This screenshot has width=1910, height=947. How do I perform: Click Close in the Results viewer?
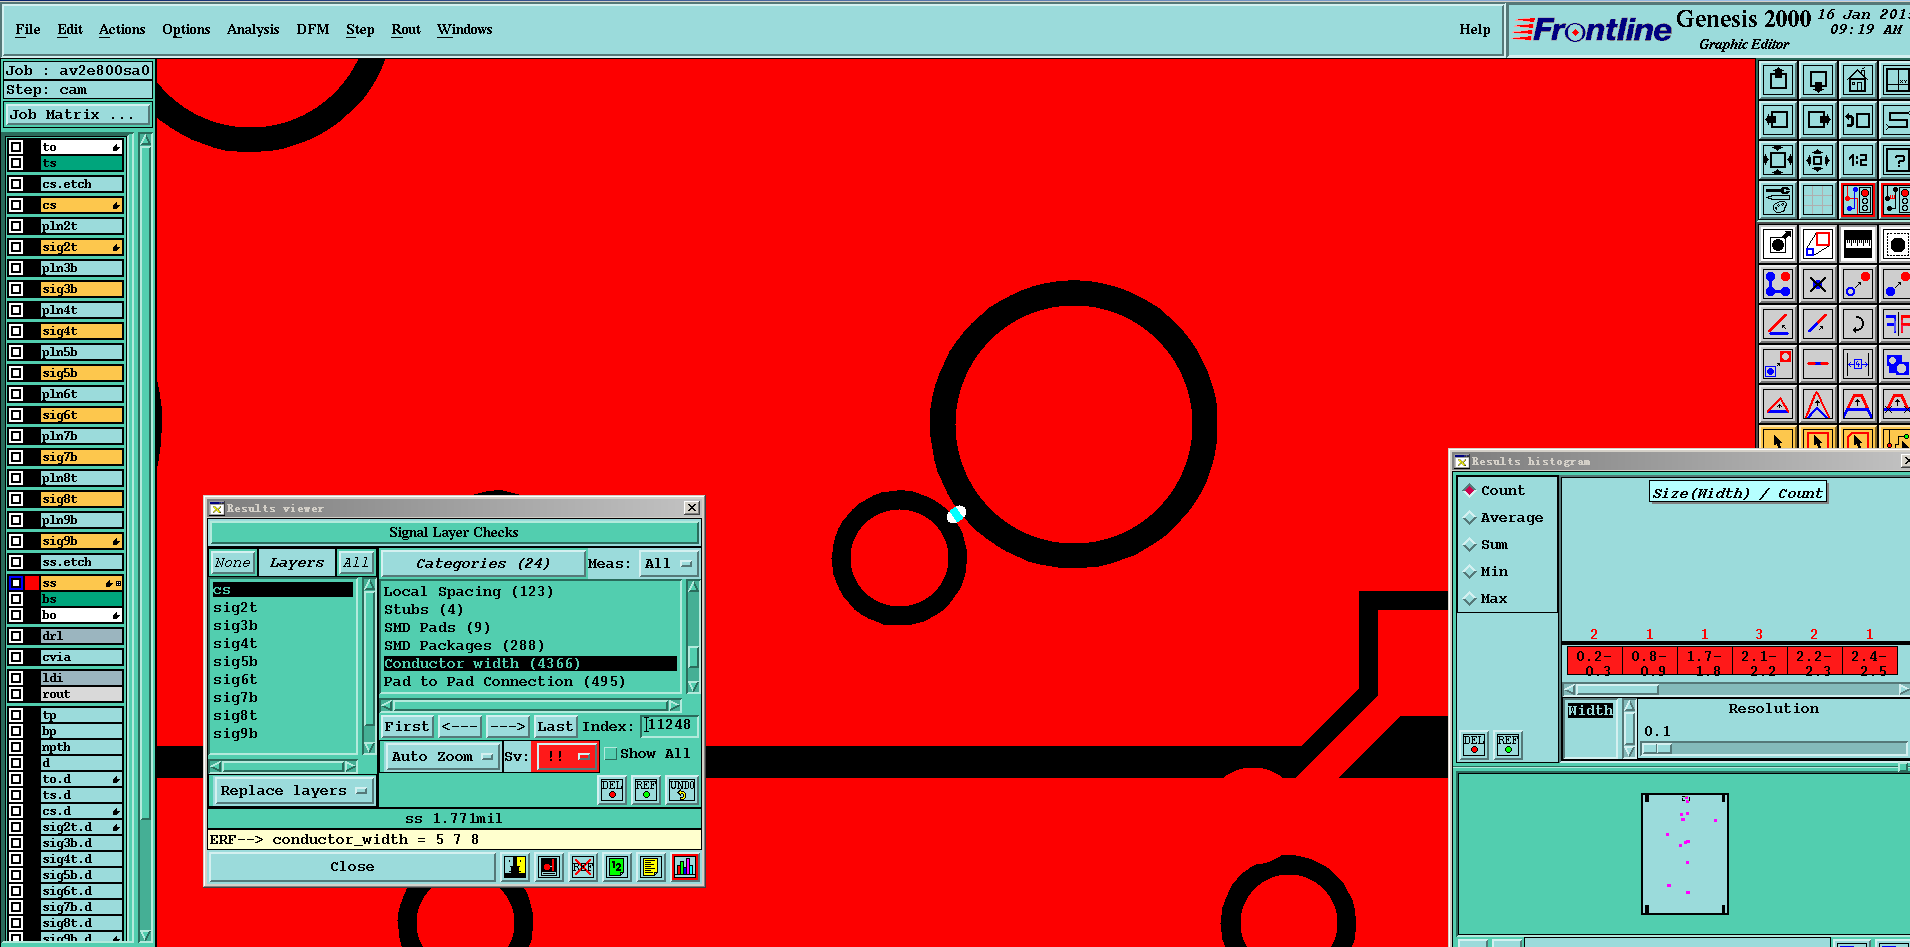click(352, 867)
